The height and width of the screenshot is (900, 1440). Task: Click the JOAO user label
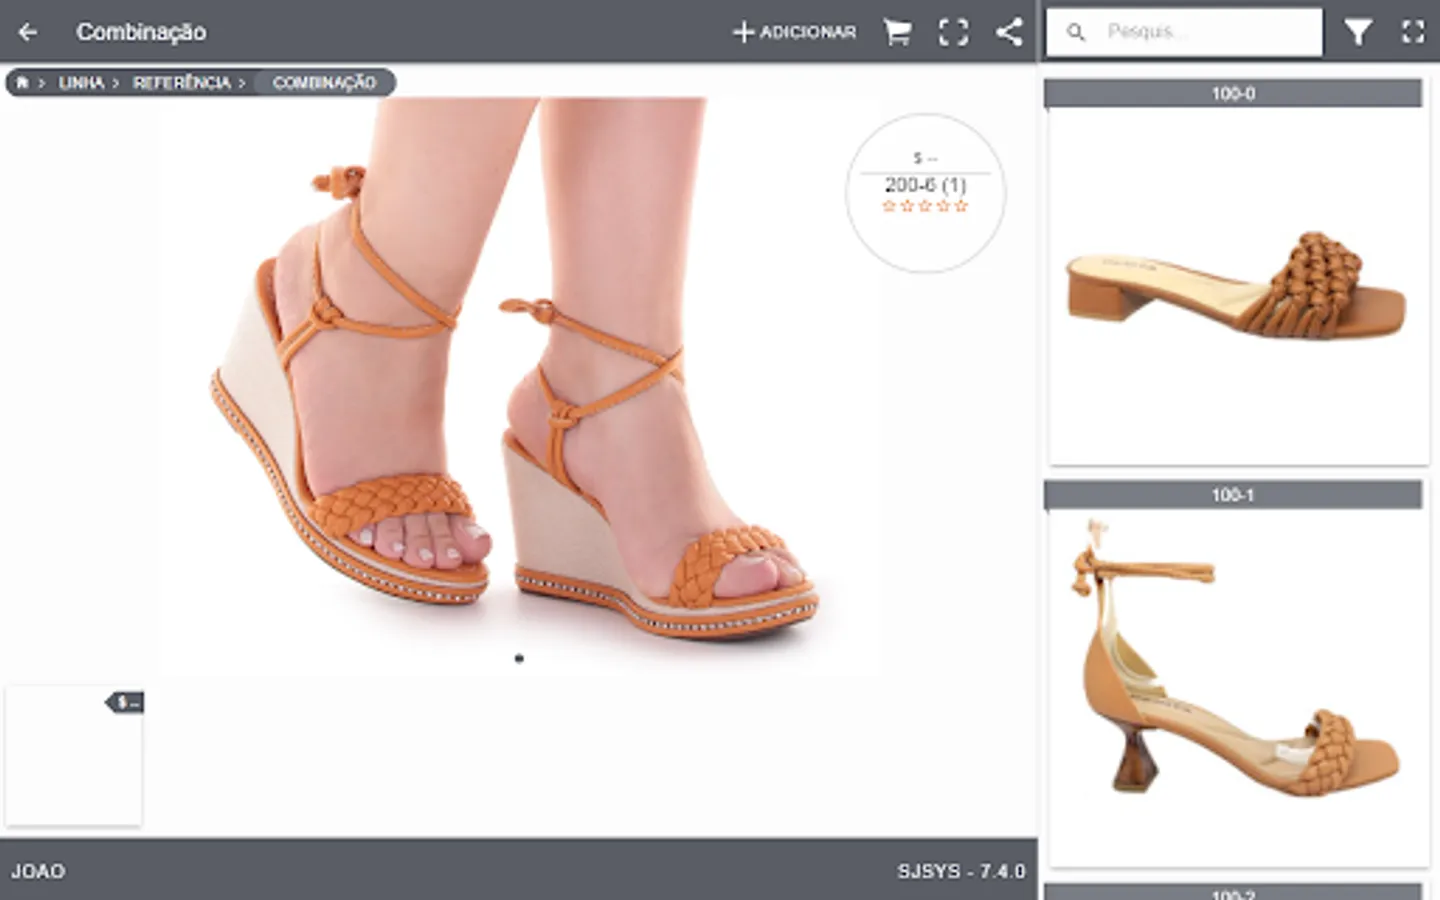pos(38,871)
